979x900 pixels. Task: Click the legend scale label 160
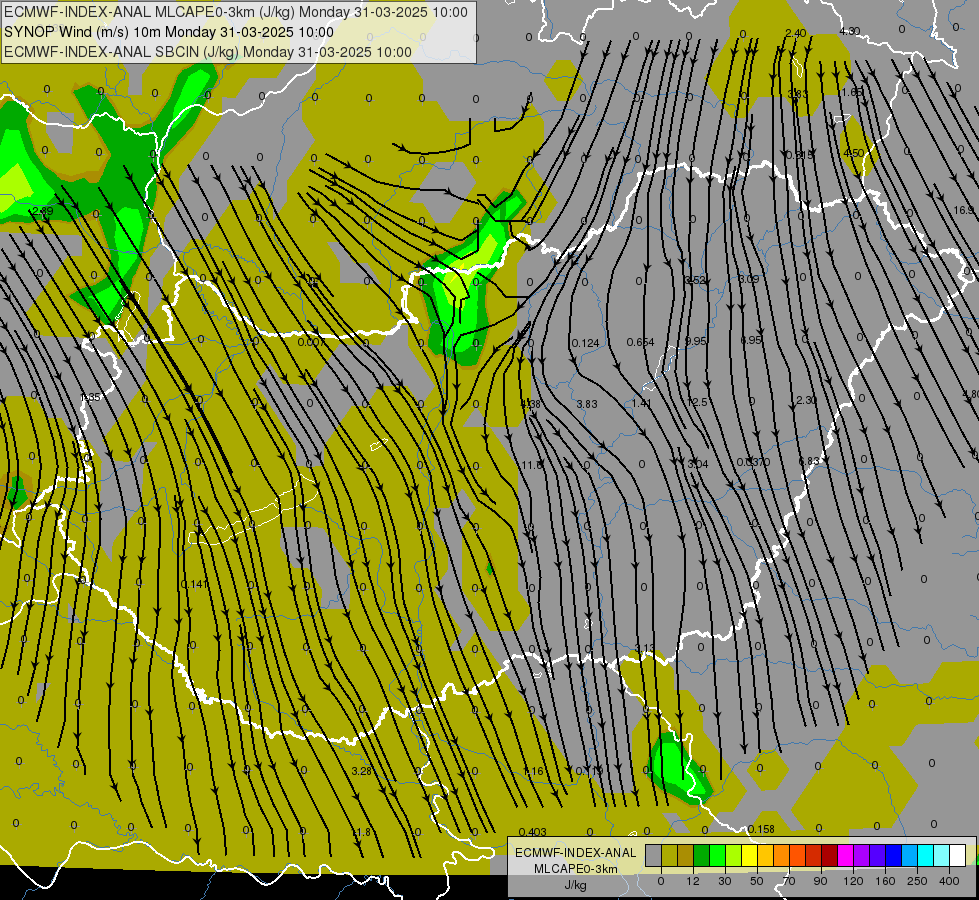885,881
